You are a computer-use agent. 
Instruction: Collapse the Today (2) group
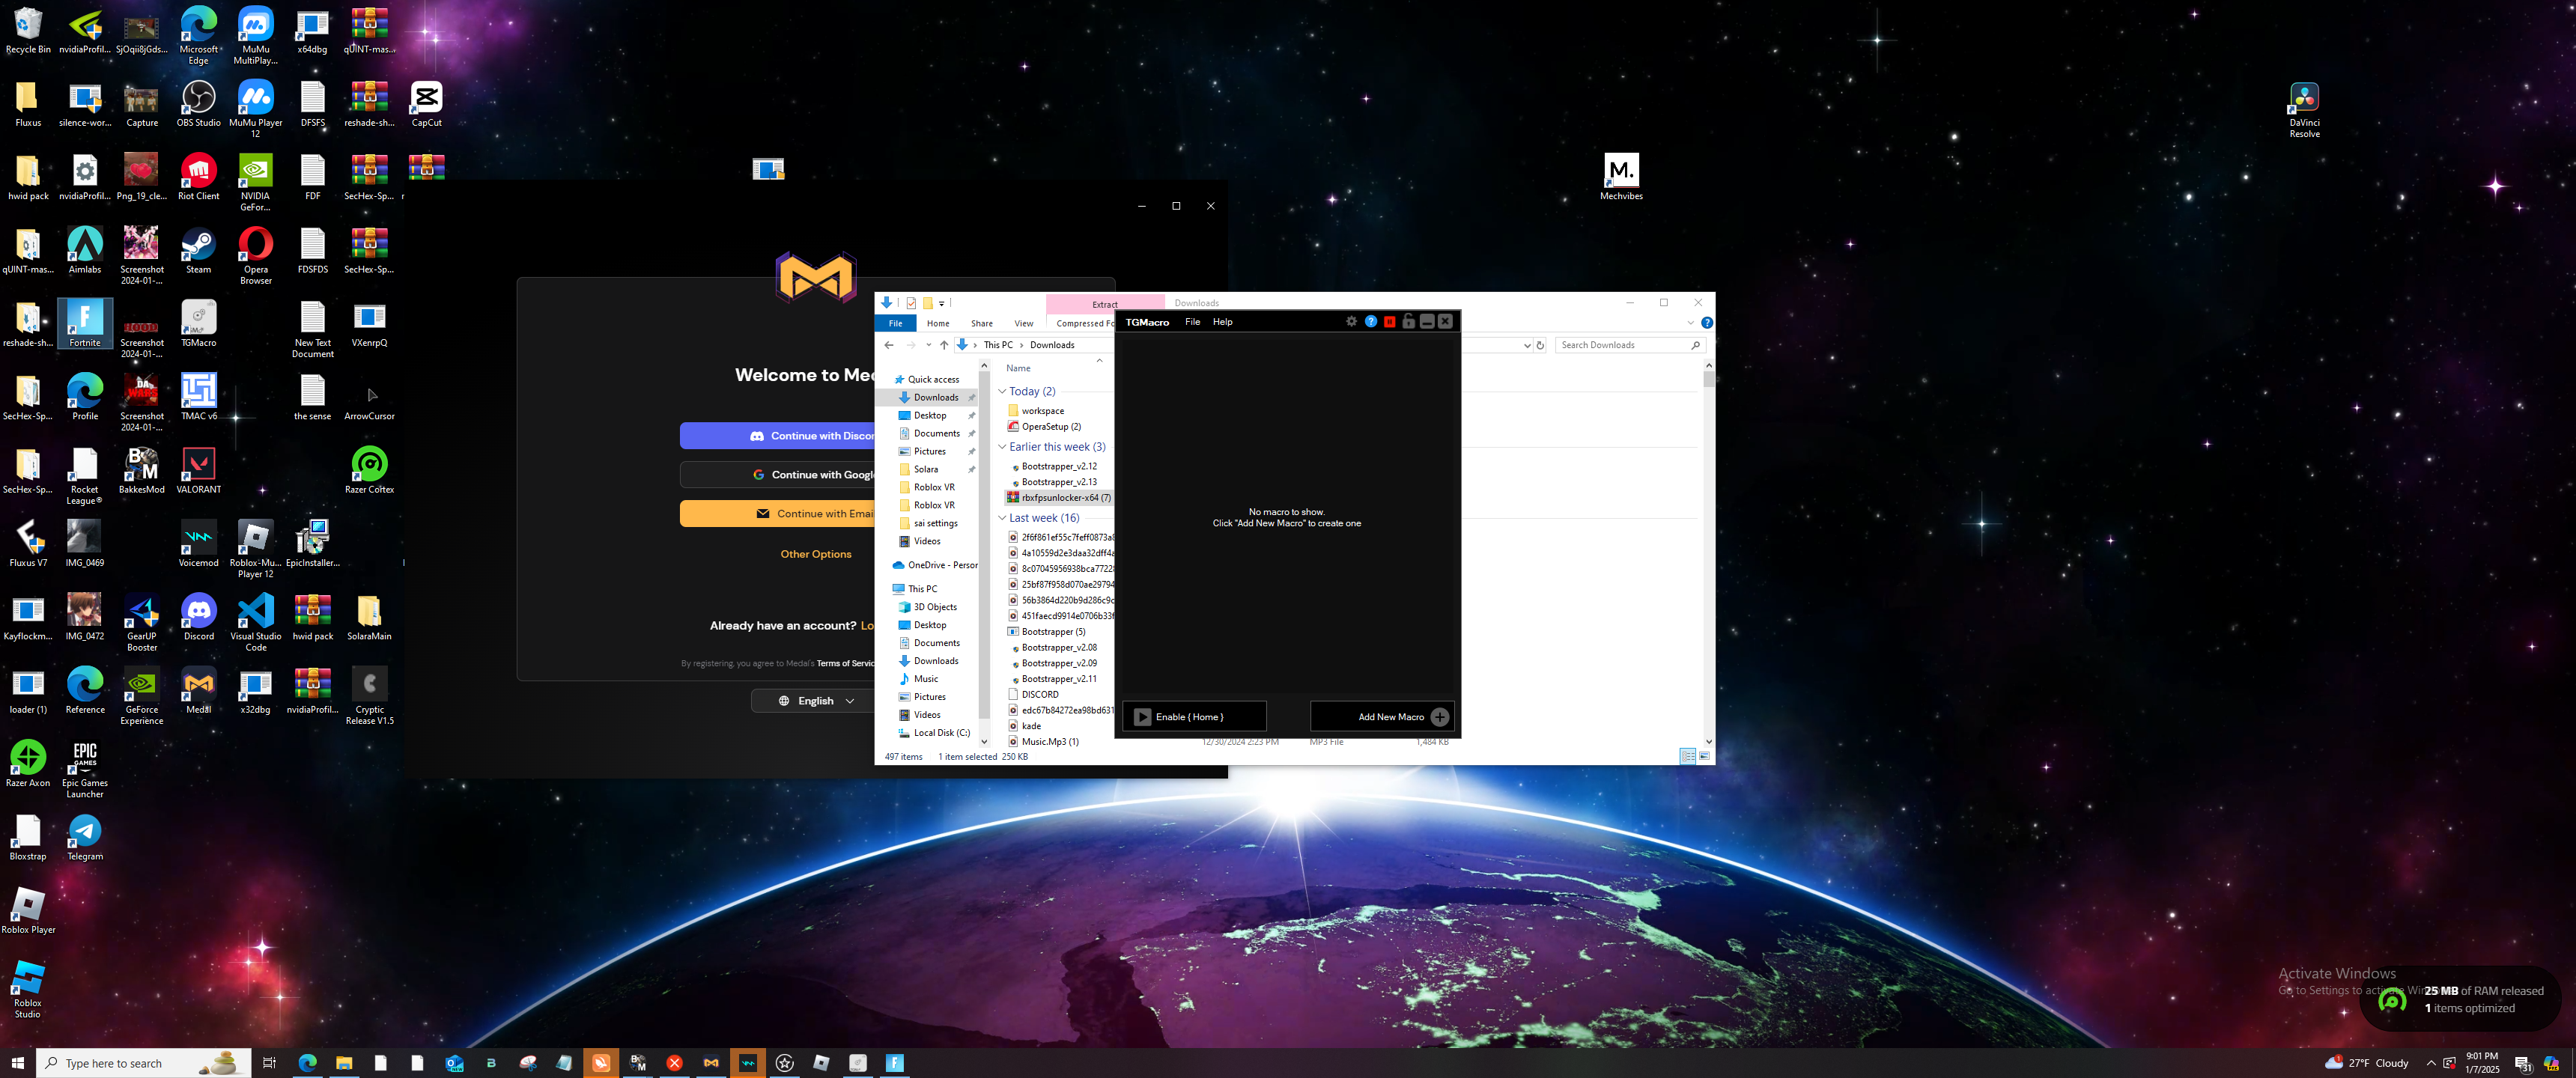(1002, 391)
